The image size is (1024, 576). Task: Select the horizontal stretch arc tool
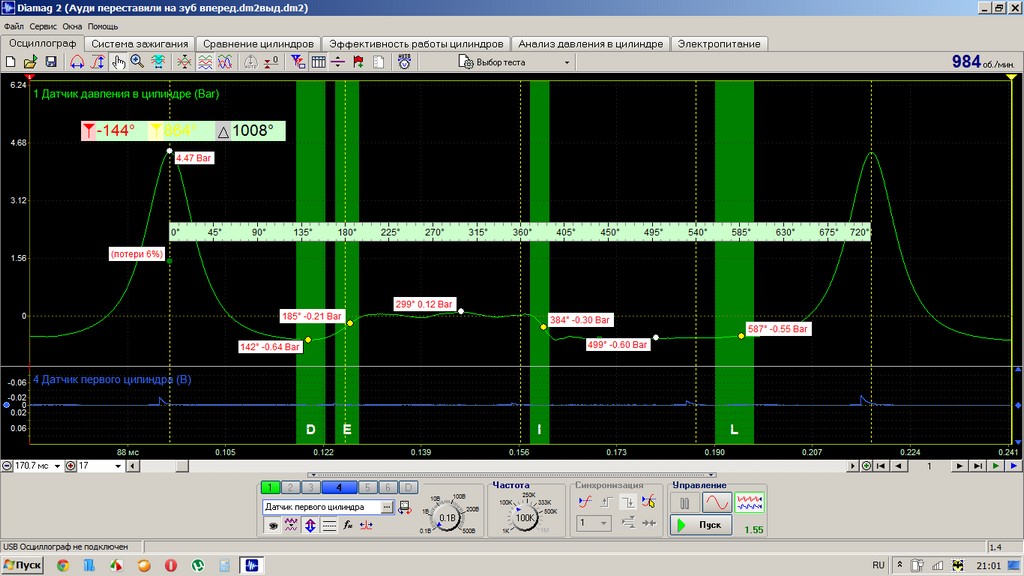click(x=77, y=62)
